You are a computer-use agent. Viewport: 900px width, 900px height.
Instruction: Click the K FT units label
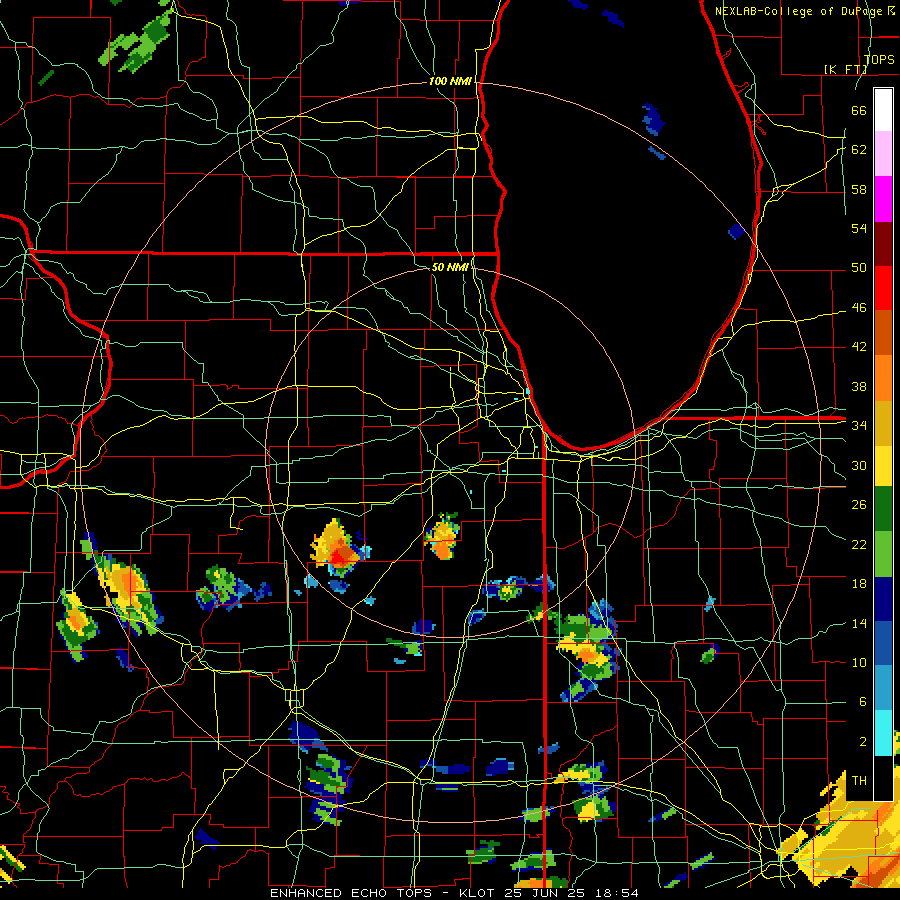tap(846, 69)
